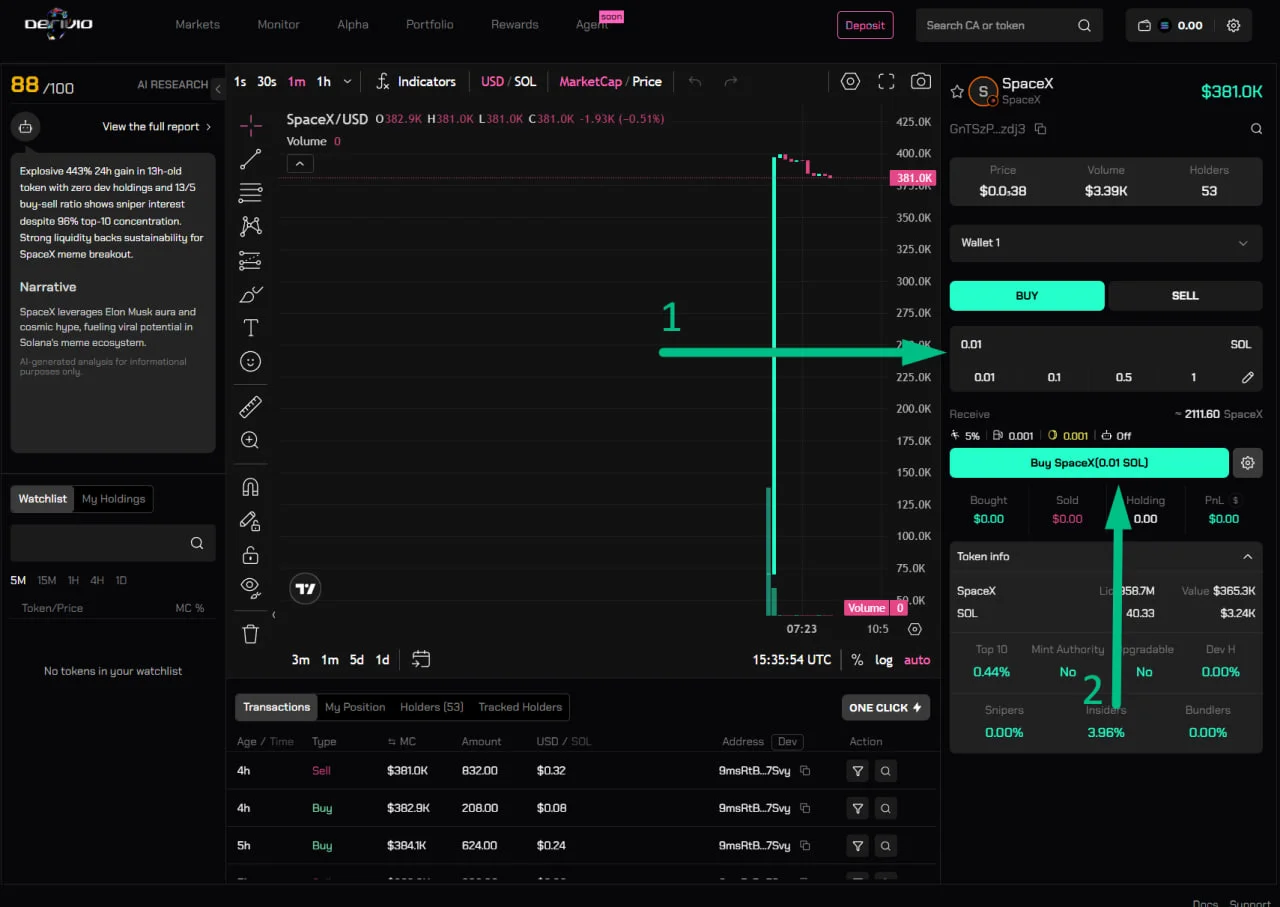
Task: Select the trend line drawing tool
Action: [251, 158]
